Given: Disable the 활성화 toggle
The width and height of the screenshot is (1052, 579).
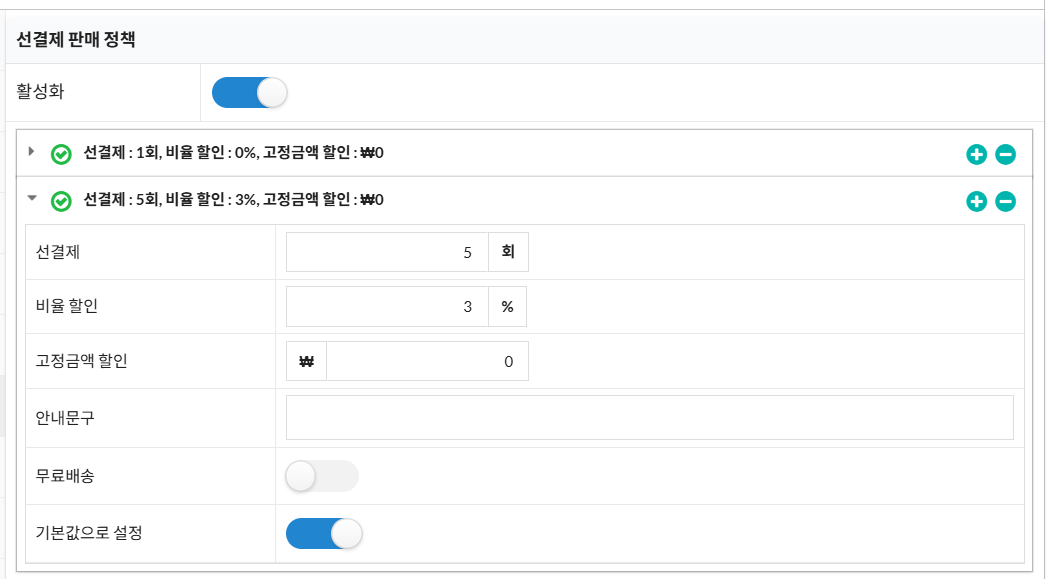Looking at the screenshot, I should click(250, 93).
